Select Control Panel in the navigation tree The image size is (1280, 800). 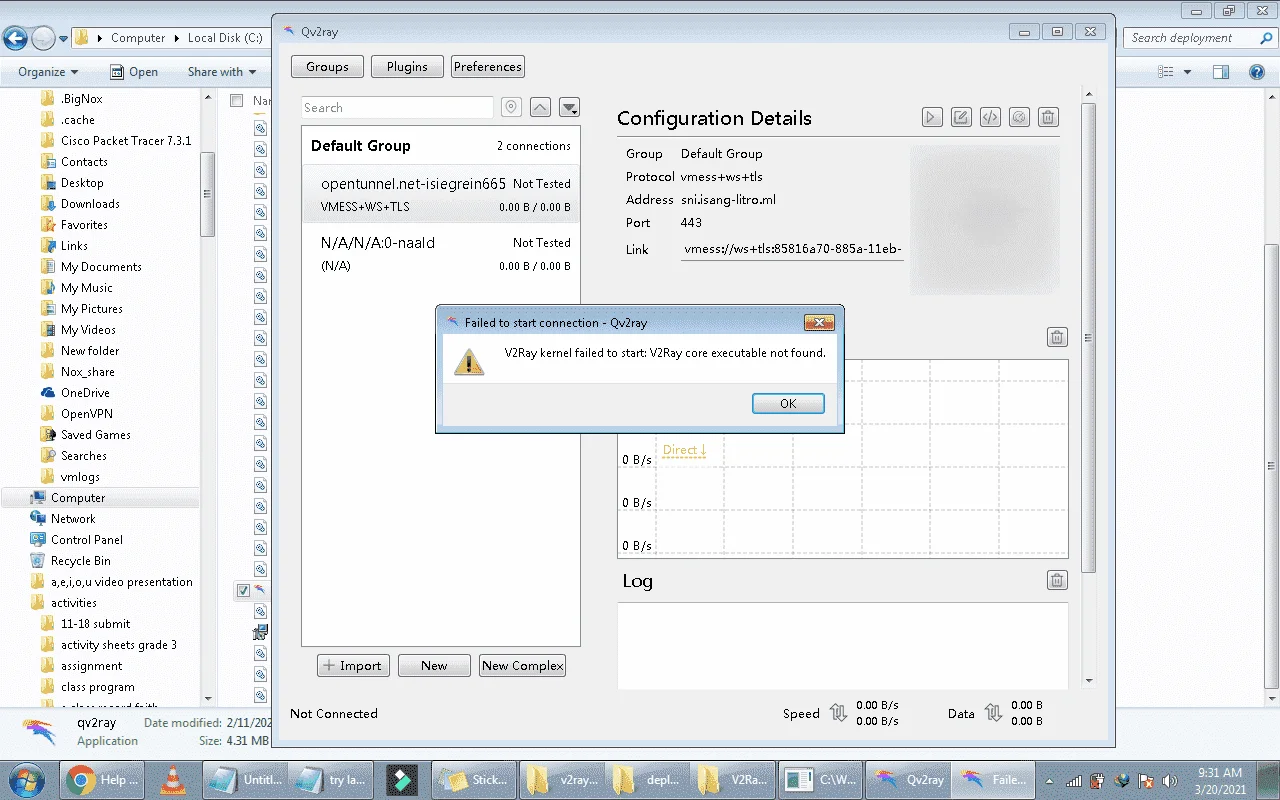87,540
